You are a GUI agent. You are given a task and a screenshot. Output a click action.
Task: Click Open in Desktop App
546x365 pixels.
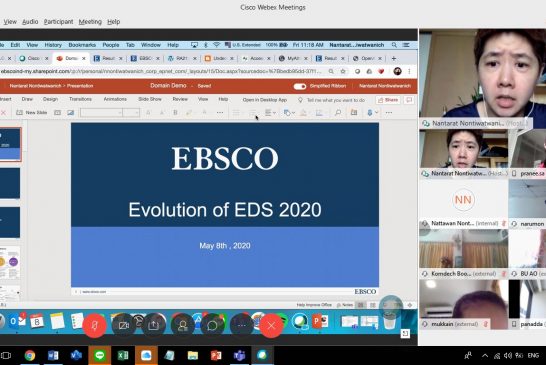[265, 100]
